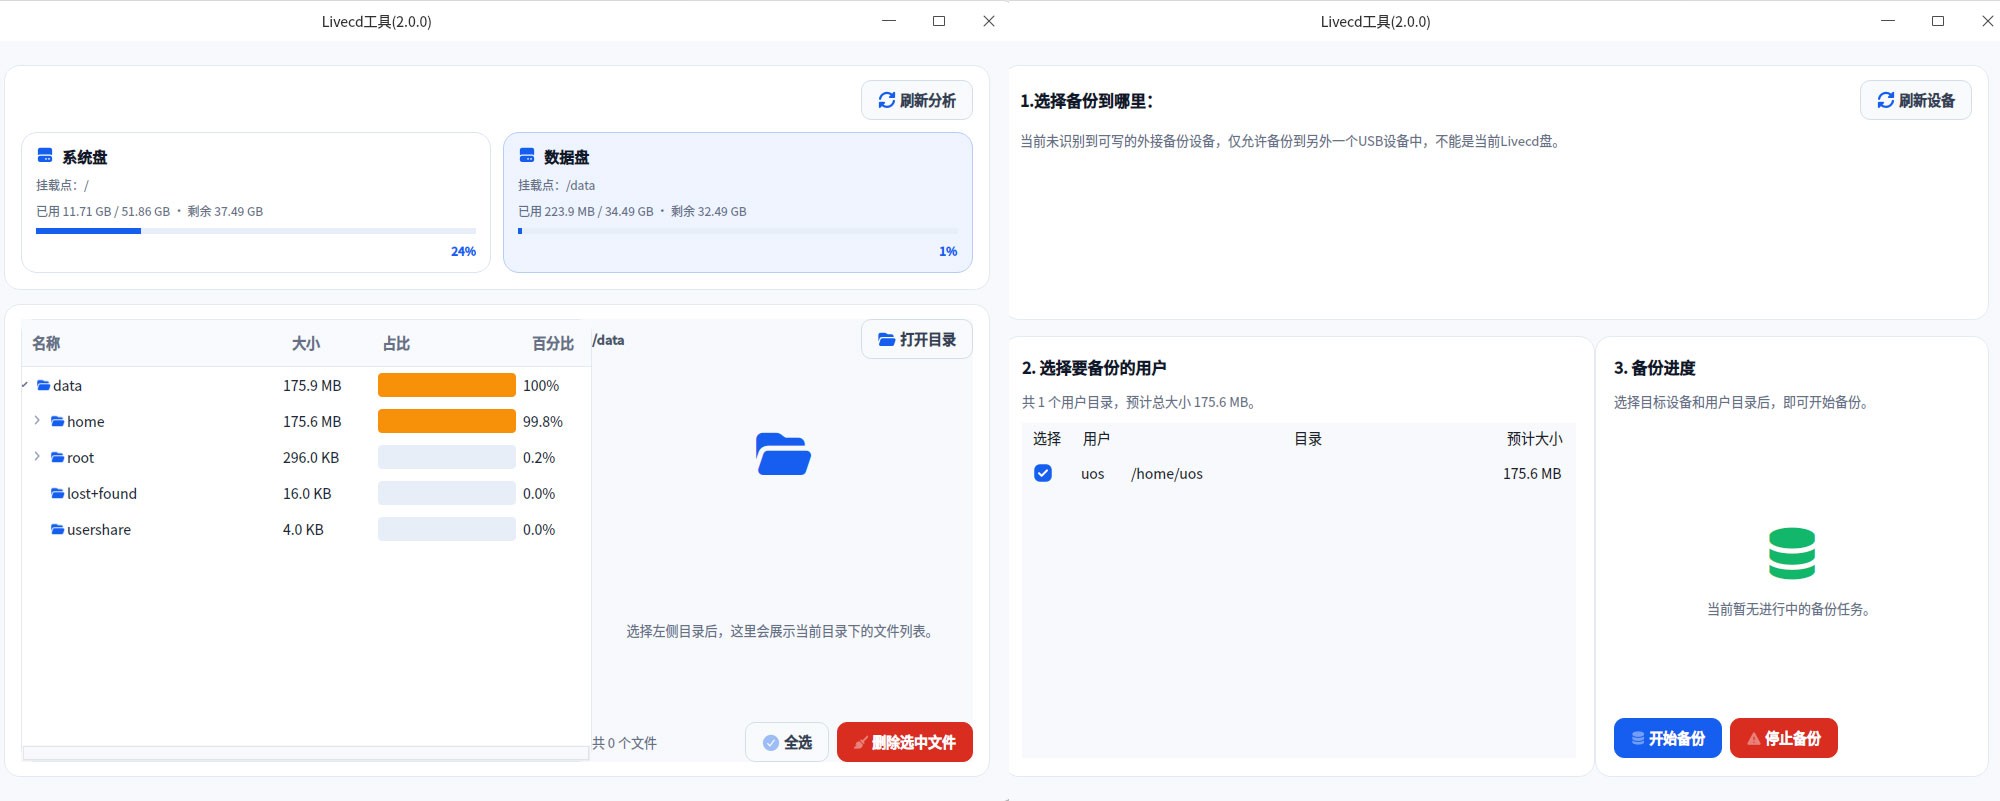Image resolution: width=2000 pixels, height=801 pixels.
Task: Expand the root folder in tree
Action: pyautogui.click(x=37, y=457)
